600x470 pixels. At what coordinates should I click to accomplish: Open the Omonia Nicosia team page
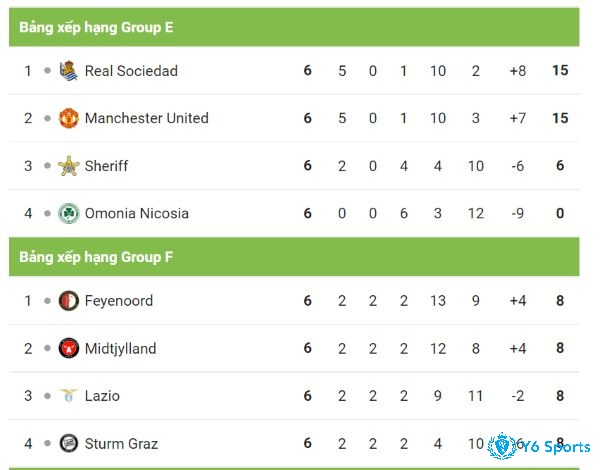(x=137, y=214)
